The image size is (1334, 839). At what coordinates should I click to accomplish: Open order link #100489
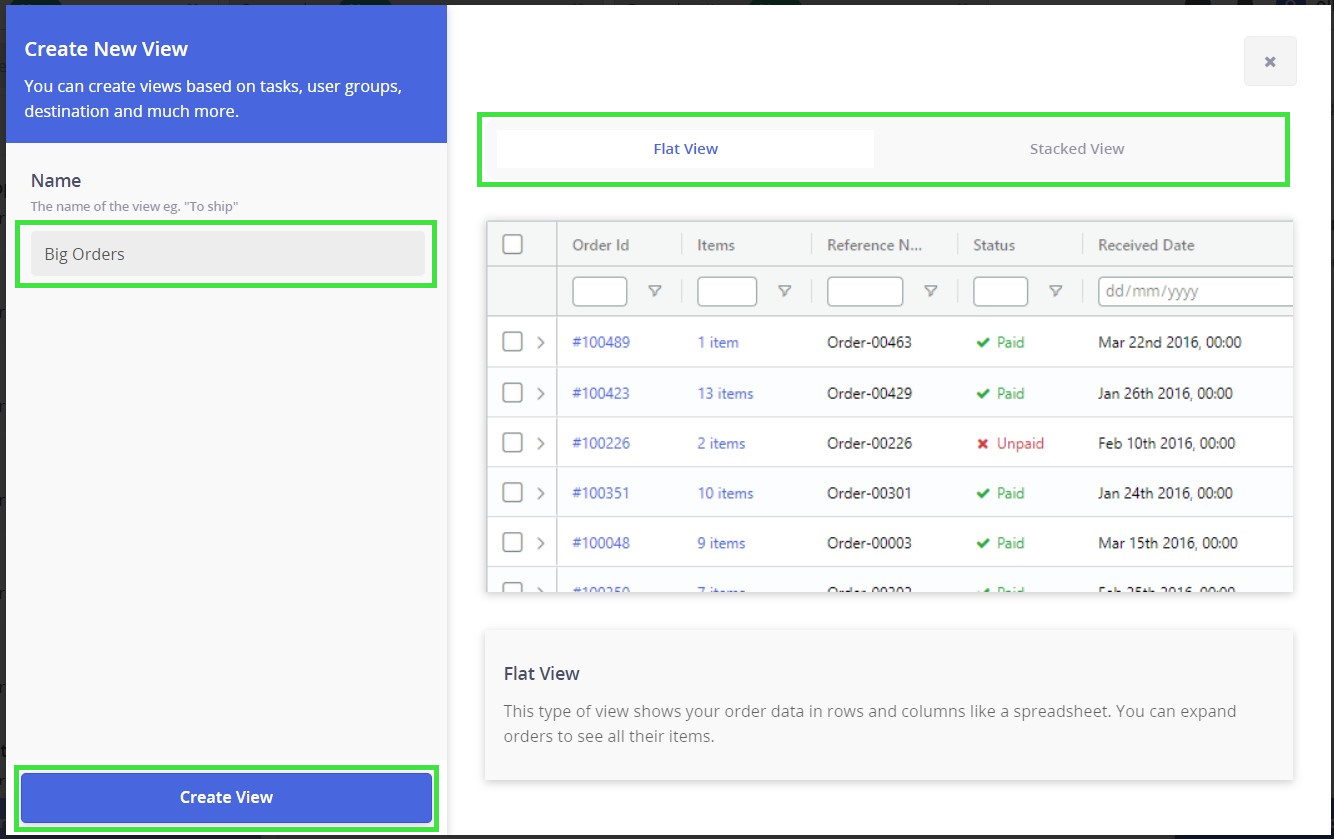(601, 342)
